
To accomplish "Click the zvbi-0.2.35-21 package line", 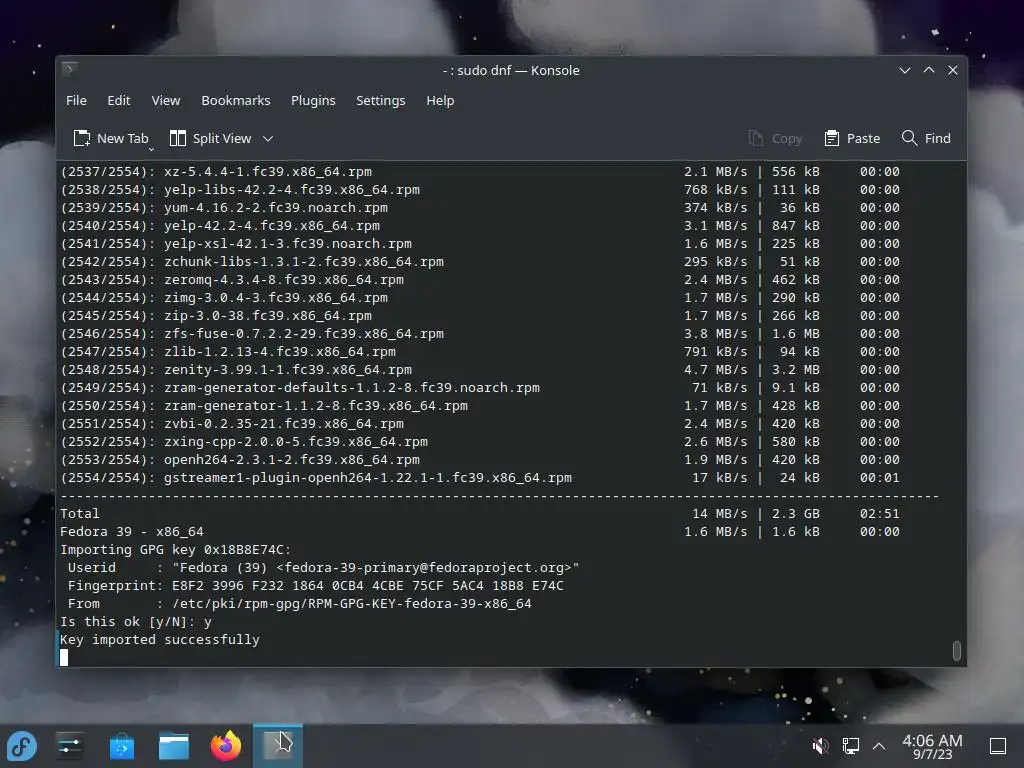I will point(480,424).
